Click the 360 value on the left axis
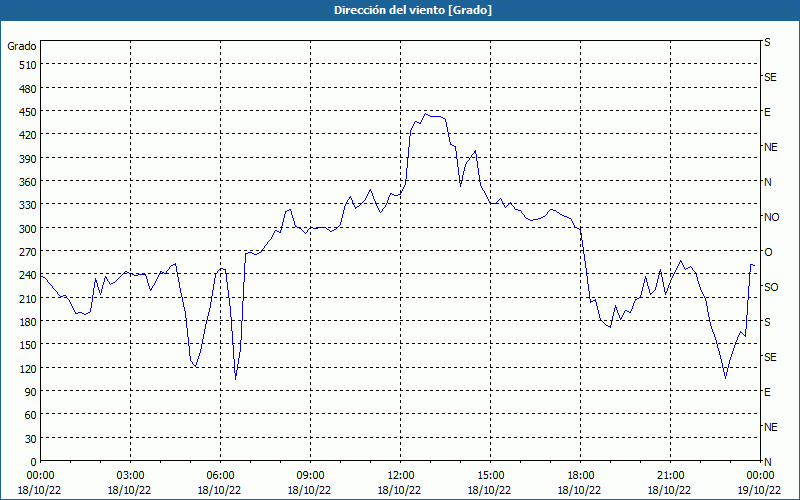Image resolution: width=800 pixels, height=500 pixels. pyautogui.click(x=29, y=182)
